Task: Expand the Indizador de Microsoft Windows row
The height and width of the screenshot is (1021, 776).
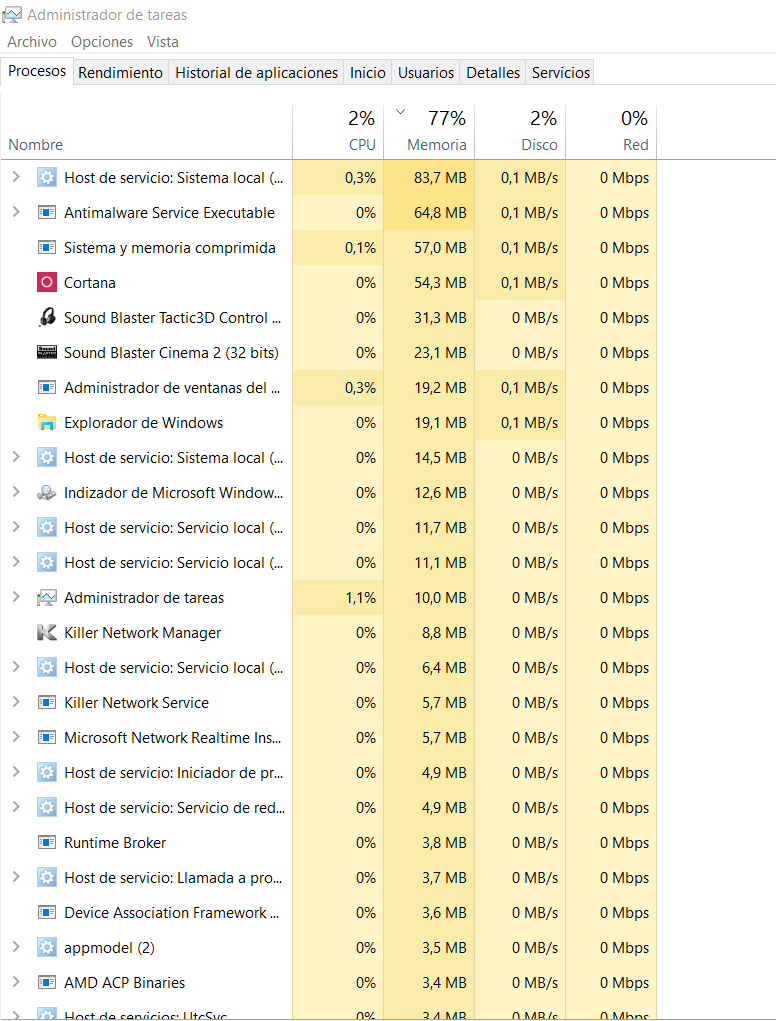Action: pyautogui.click(x=16, y=492)
